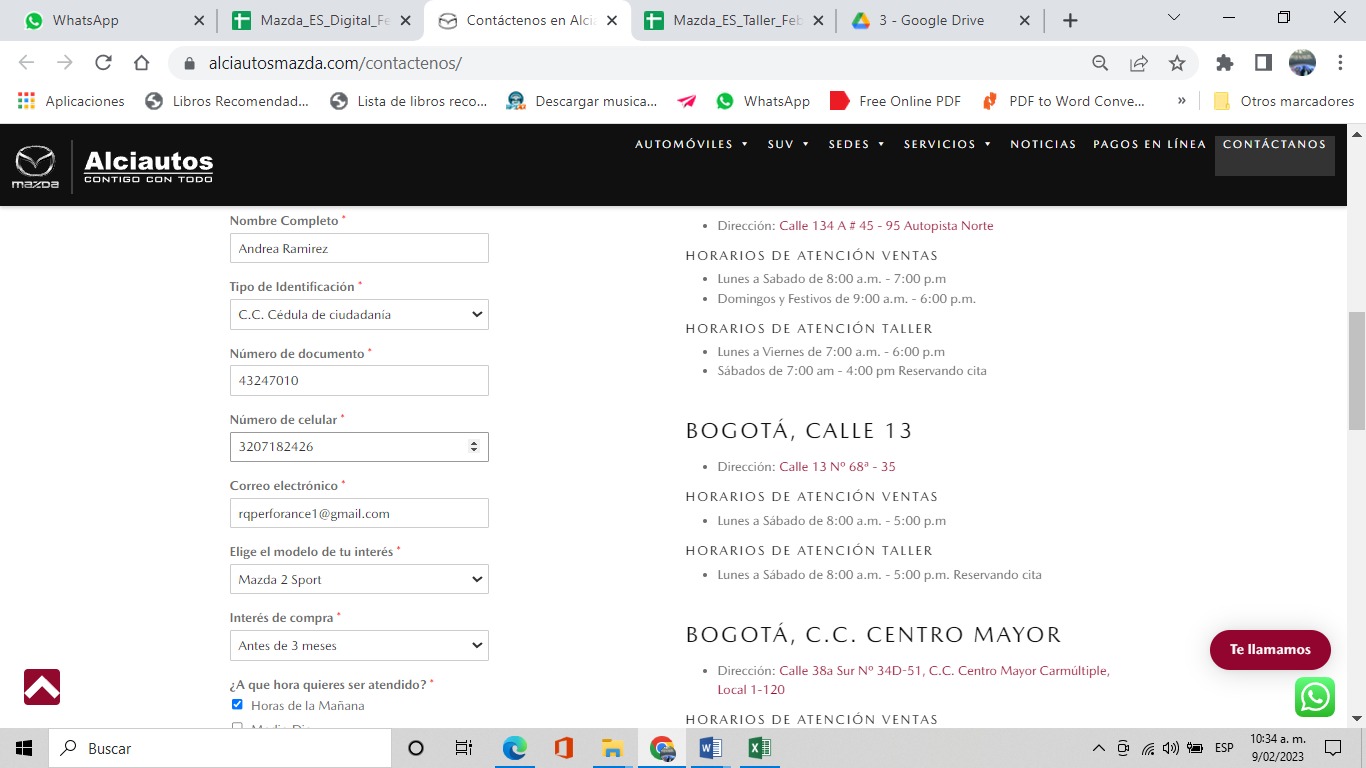Expand the SERVICIOS nav menu
1366x768 pixels.
tap(948, 144)
